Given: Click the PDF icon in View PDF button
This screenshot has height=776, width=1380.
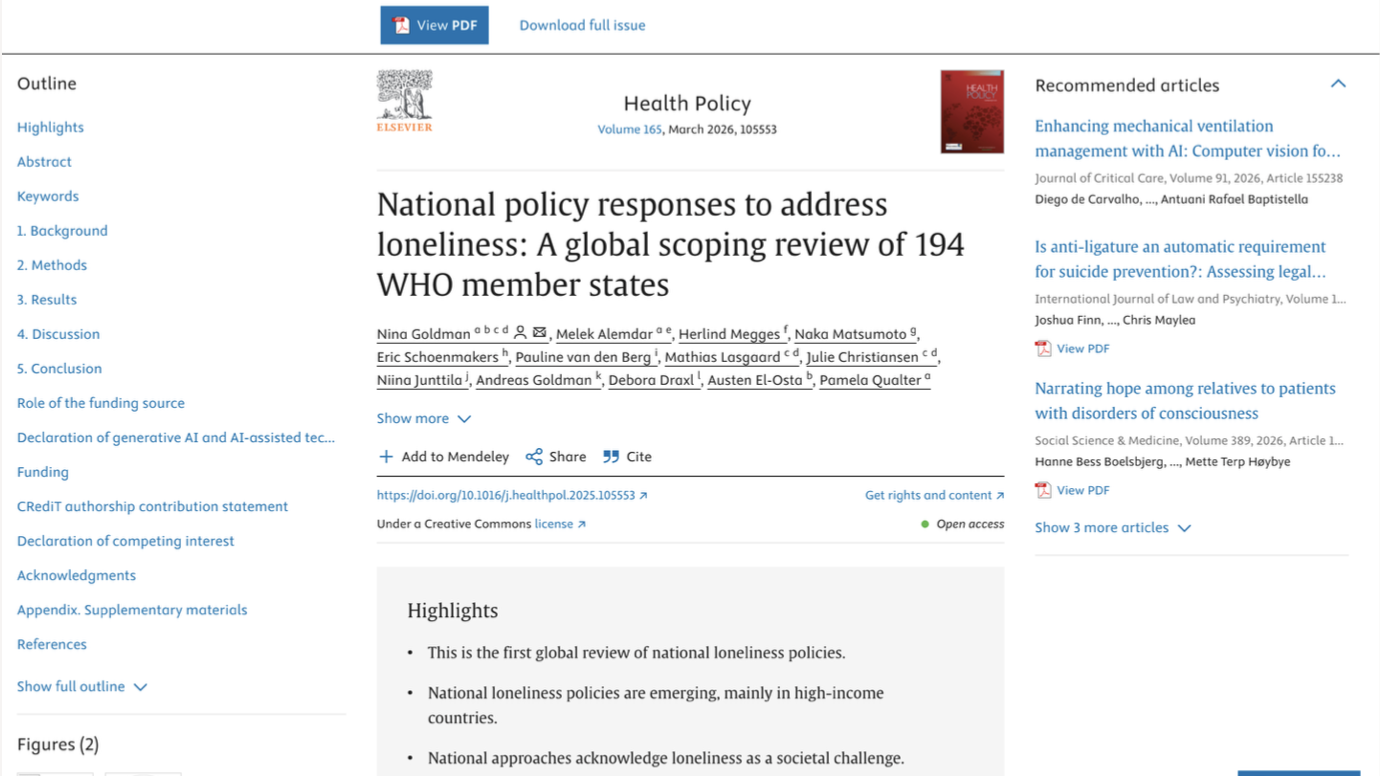Looking at the screenshot, I should pos(401,25).
